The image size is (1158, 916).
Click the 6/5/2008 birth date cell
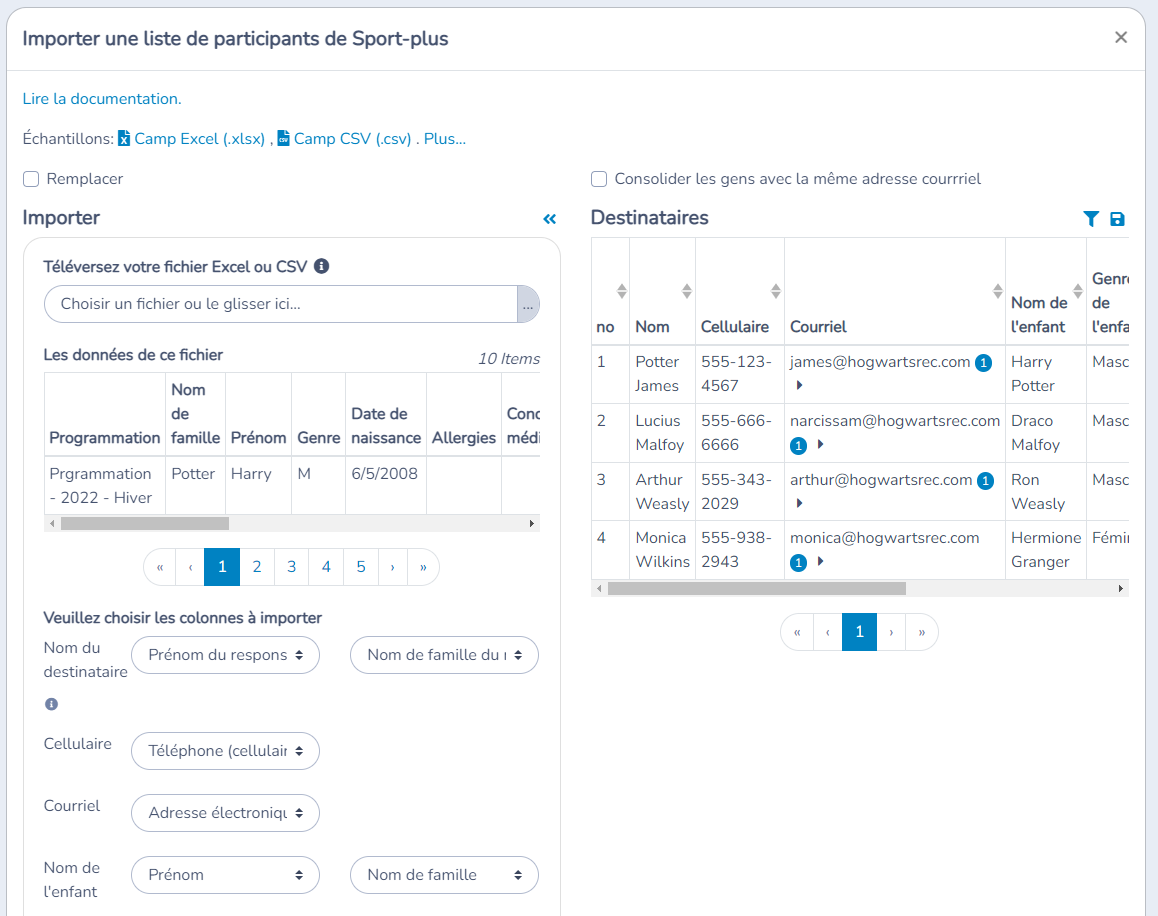[x=386, y=485]
